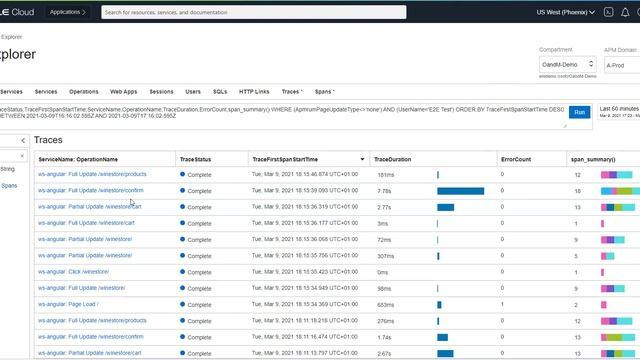Open the notifications bell icon
The image size is (640, 360).
(625, 13)
